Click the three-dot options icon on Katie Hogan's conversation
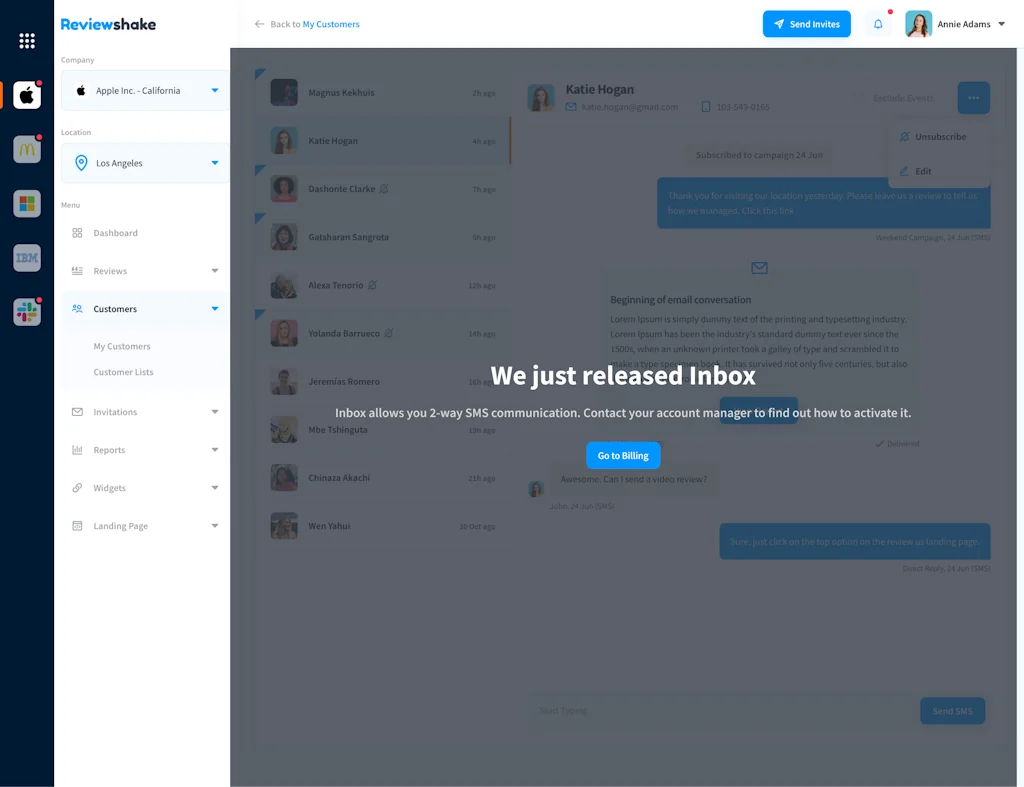Viewport: 1024px width, 787px height. tap(972, 97)
